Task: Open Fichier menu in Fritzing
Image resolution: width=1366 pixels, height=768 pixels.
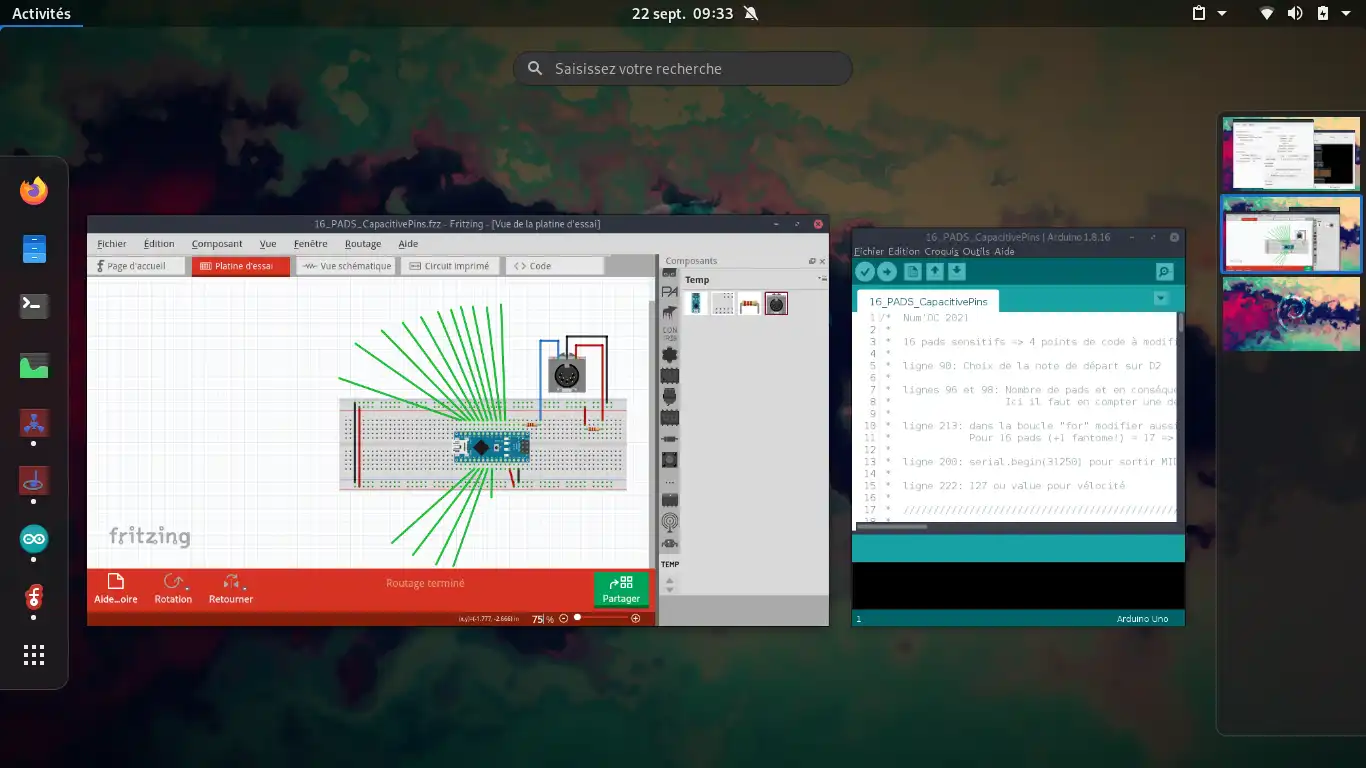Action: coord(112,244)
